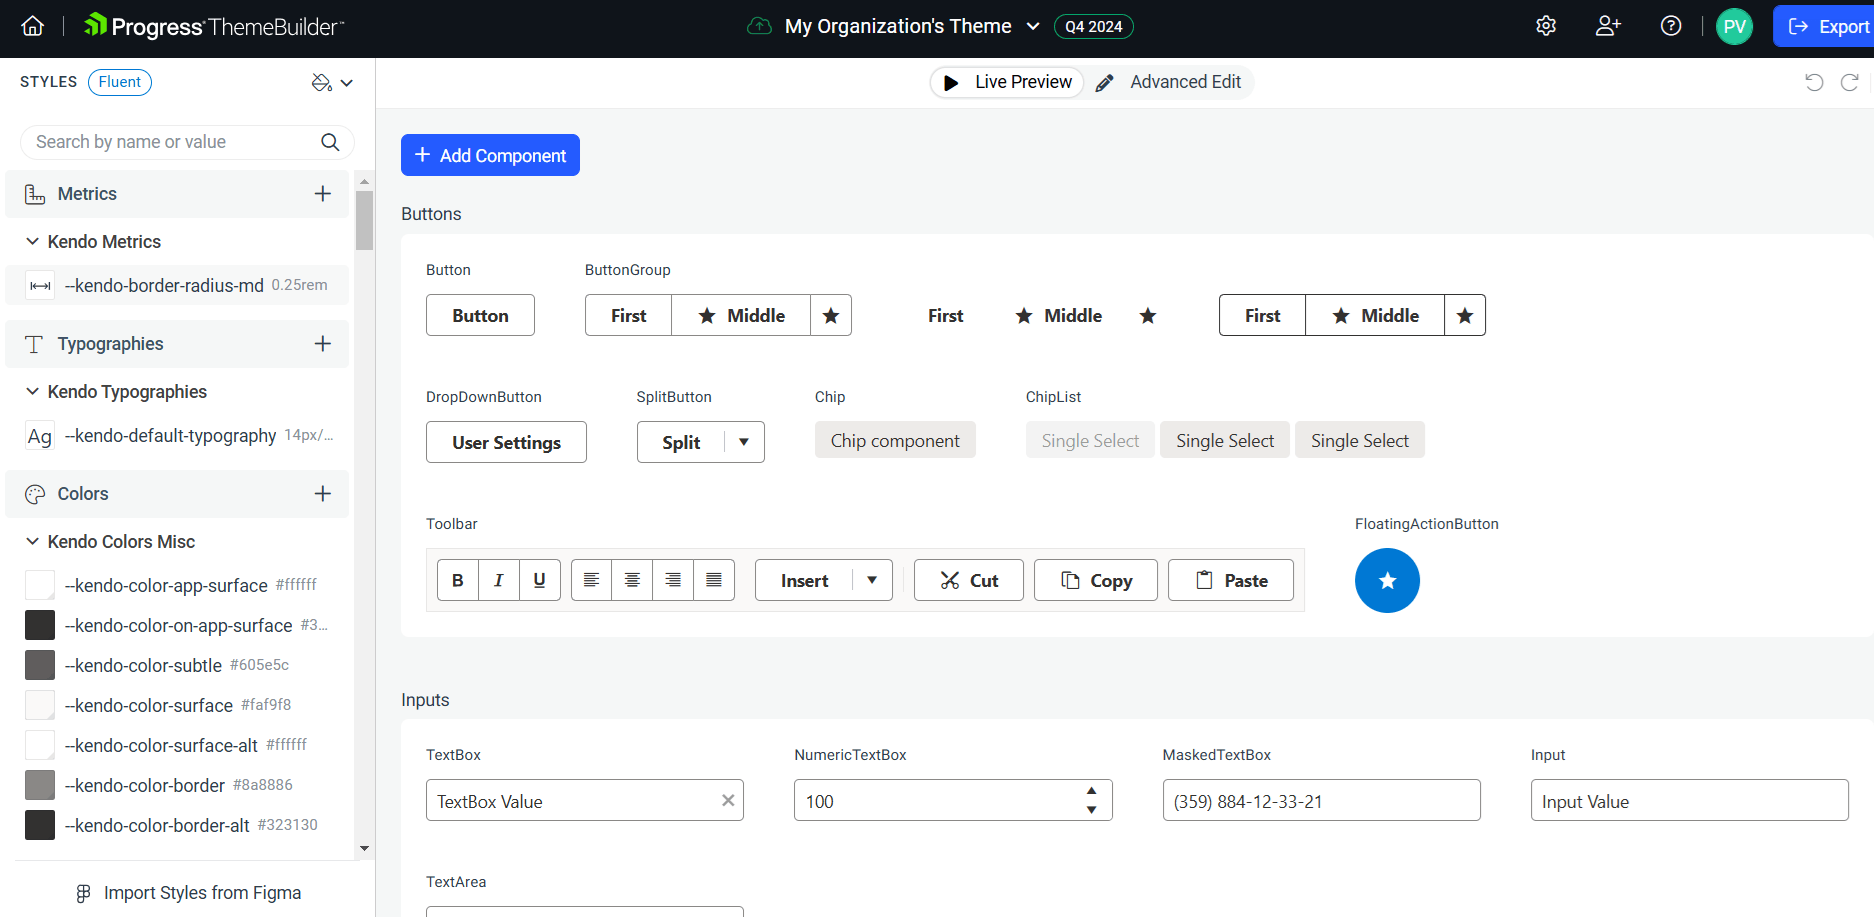
Task: Collapse the Kendo Typographies group
Action: point(33,391)
